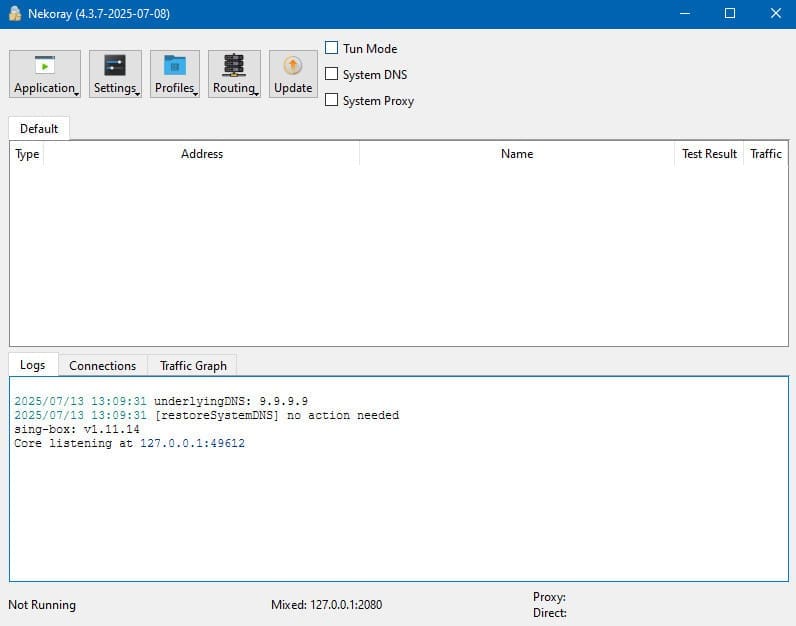The width and height of the screenshot is (796, 626).
Task: Select the Default group tab
Action: click(39, 128)
